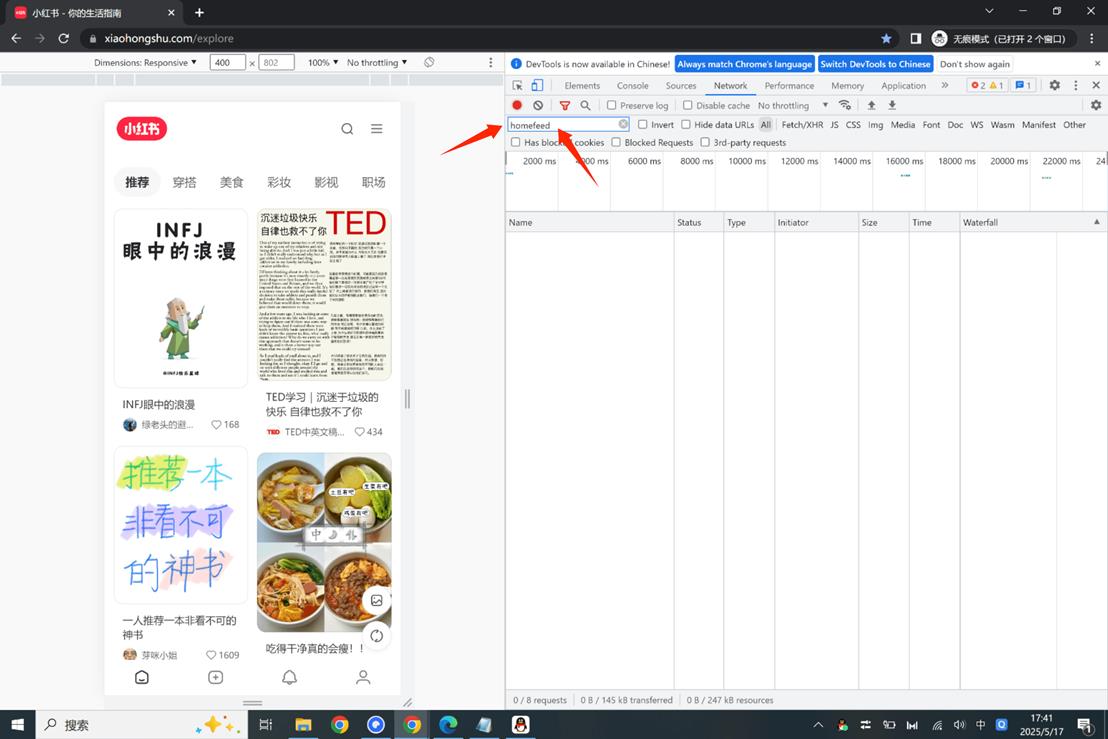Open the Dimensions Responsive dropdown
Viewport: 1108px width, 739px height.
coord(146,62)
